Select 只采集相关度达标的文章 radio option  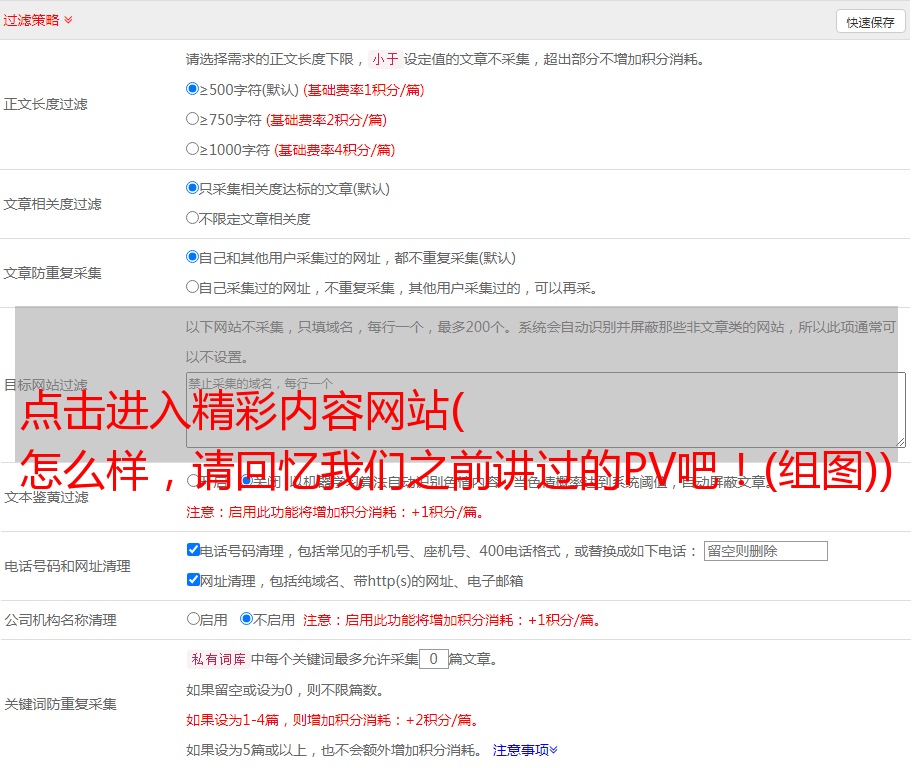pyautogui.click(x=193, y=188)
